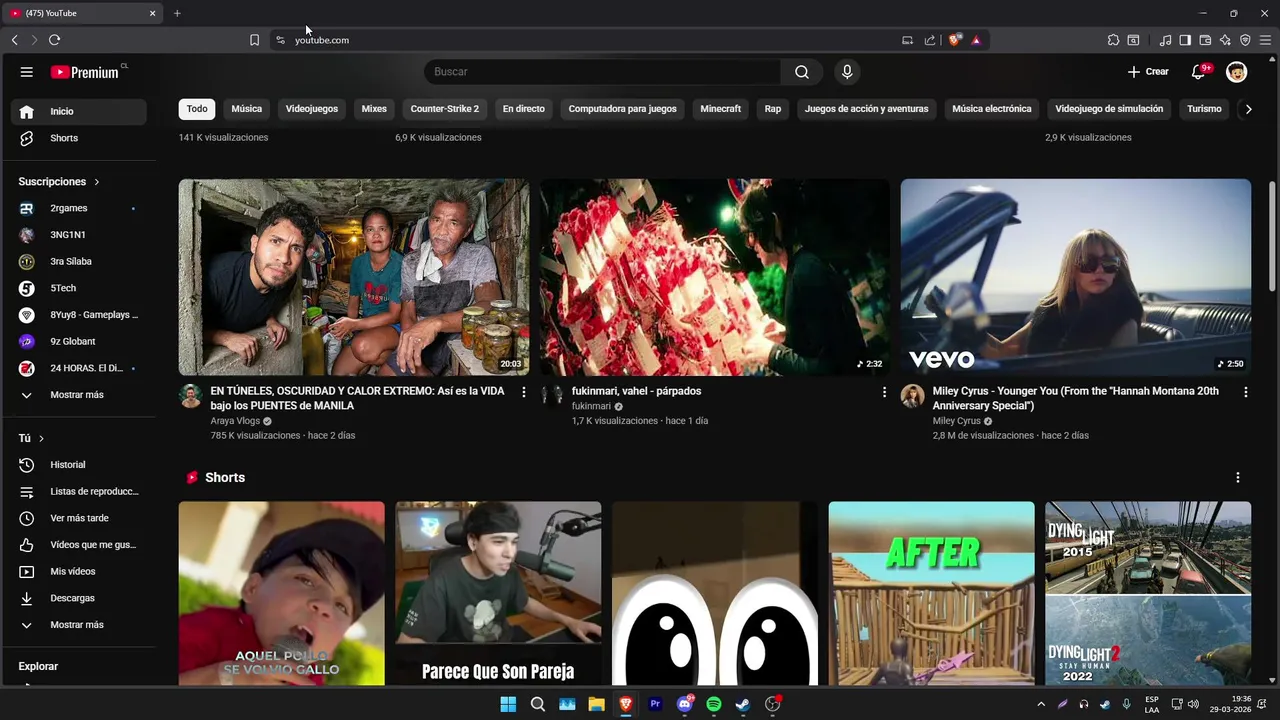Select the En directo filter chip
The width and height of the screenshot is (1280, 720).
pos(524,109)
